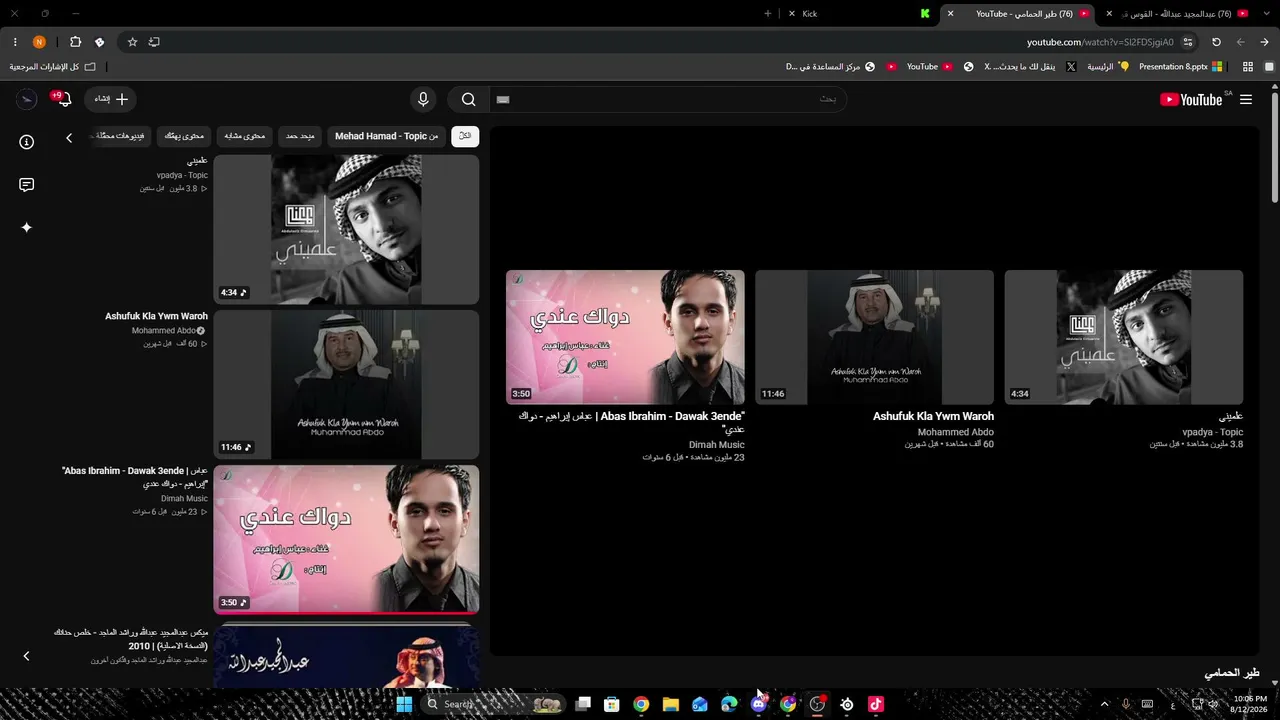Expand the collapsed panel with bottom-left chevron
The height and width of the screenshot is (720, 1280).
27,656
